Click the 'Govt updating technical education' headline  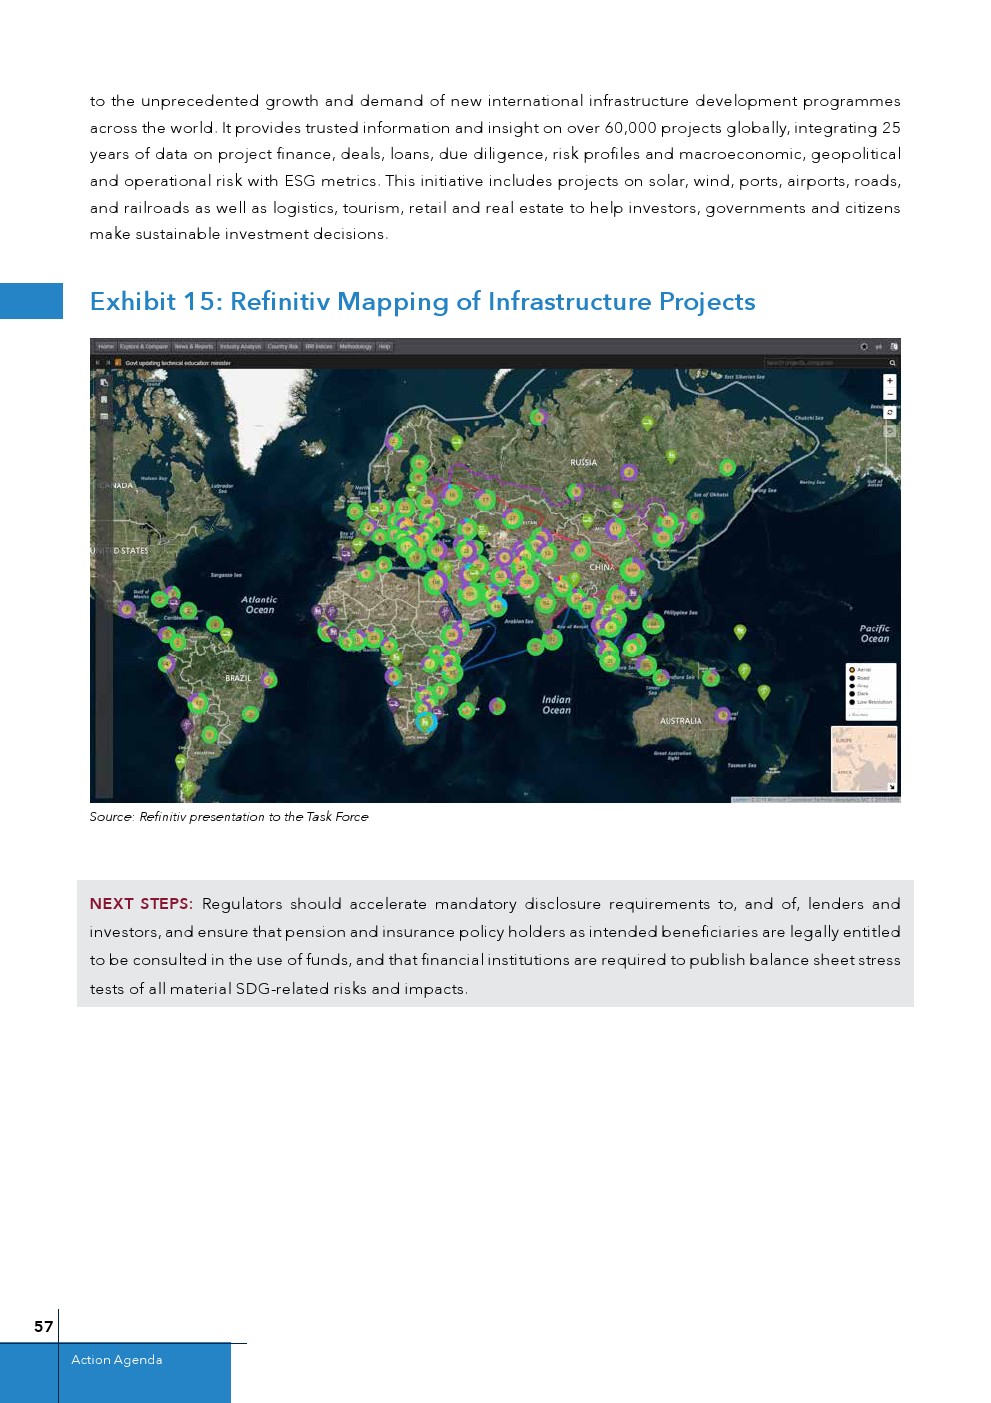[x=178, y=363]
